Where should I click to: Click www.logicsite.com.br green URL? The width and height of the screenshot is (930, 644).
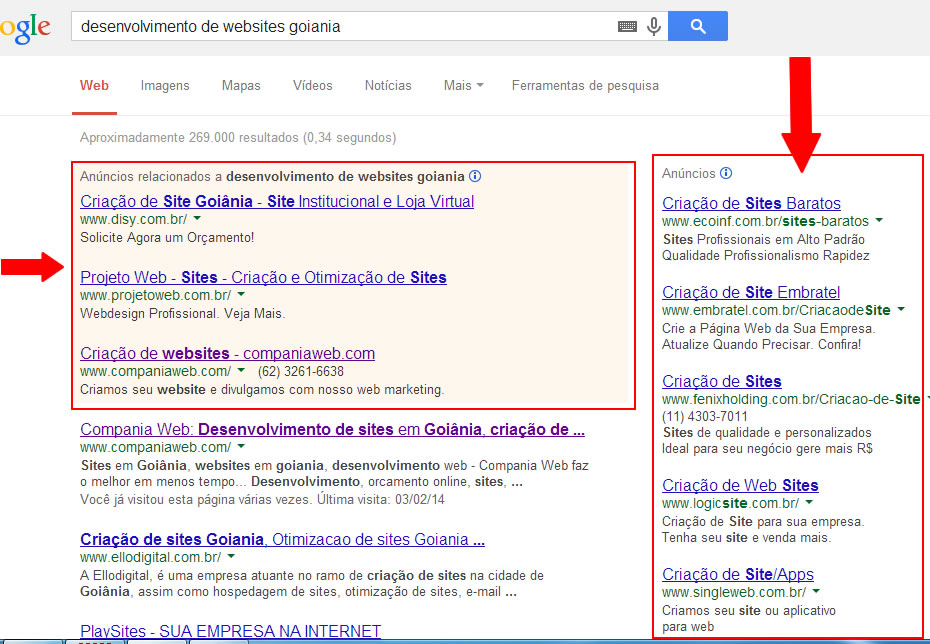pyautogui.click(x=730, y=503)
